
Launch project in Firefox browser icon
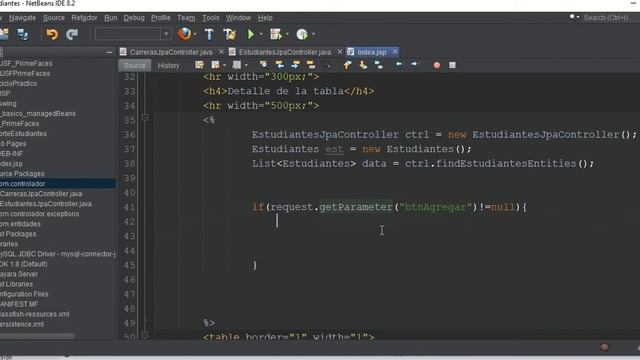click(x=184, y=34)
